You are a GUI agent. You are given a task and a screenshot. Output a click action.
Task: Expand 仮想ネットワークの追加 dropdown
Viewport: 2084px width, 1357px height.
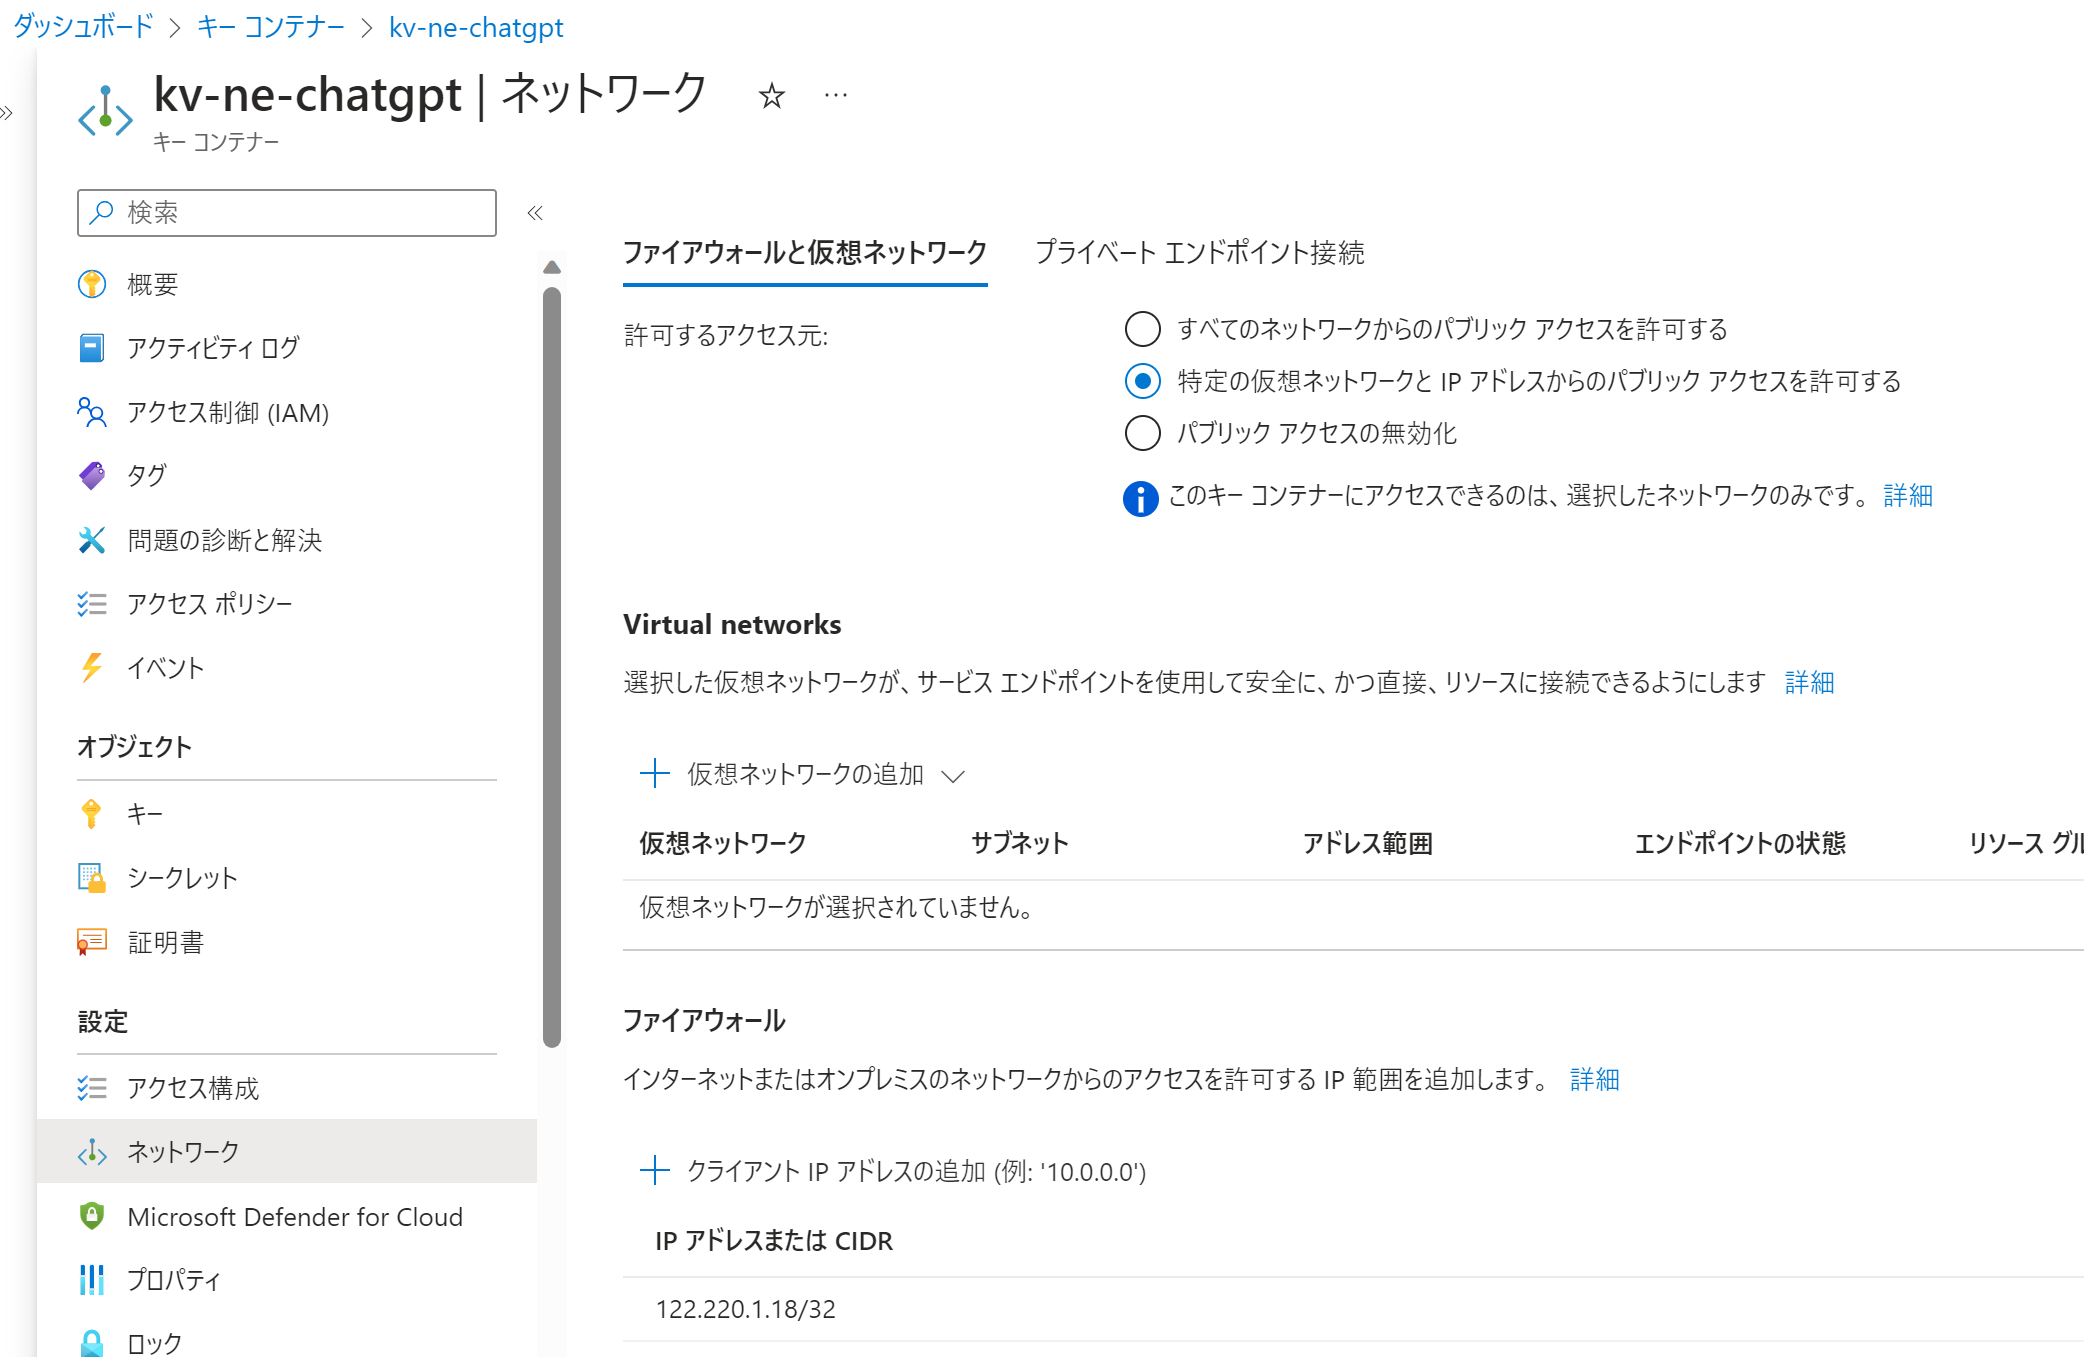point(804,774)
